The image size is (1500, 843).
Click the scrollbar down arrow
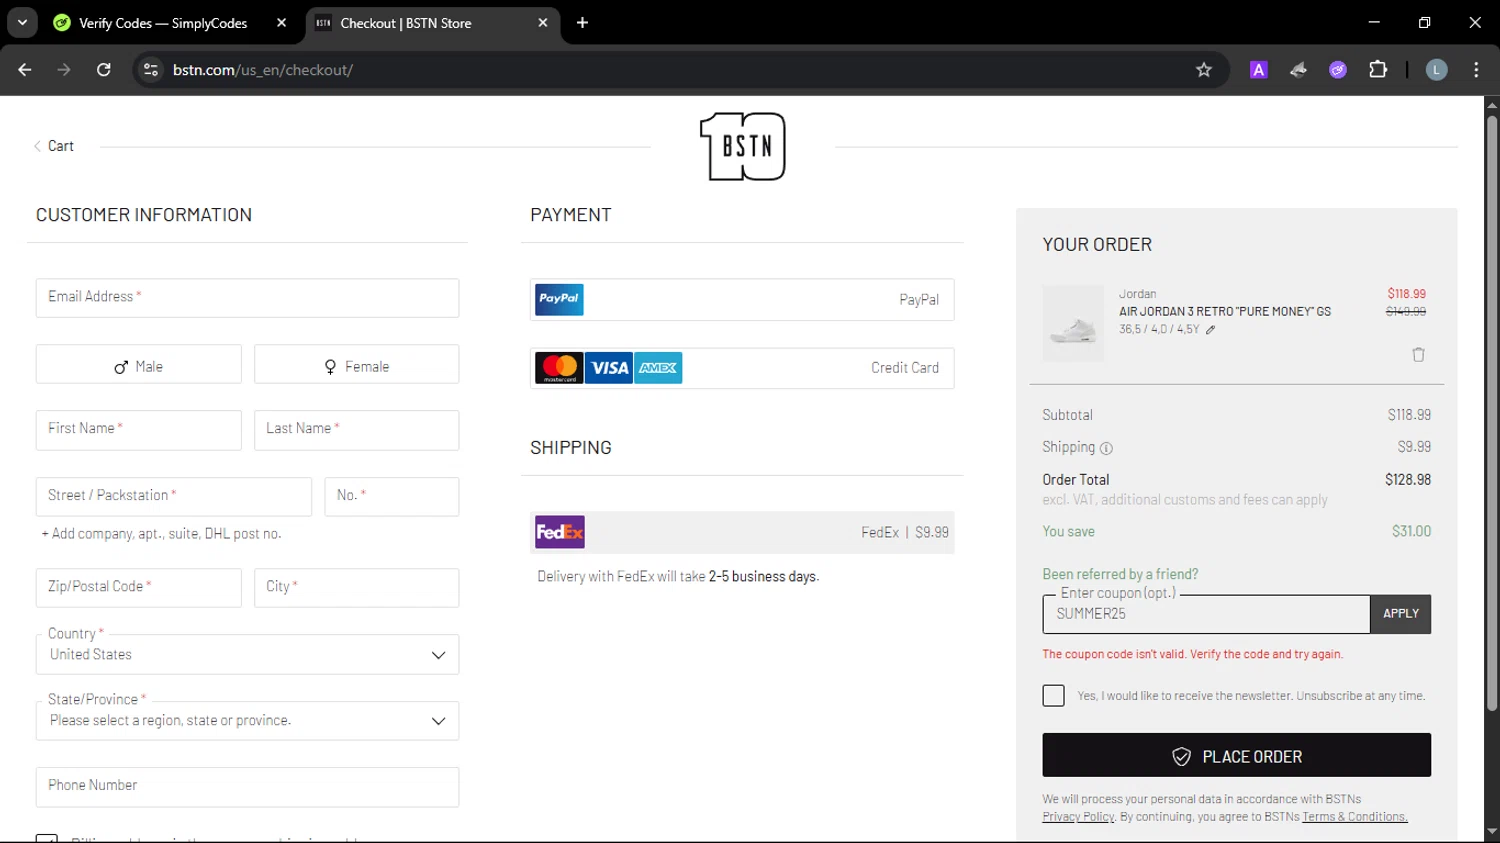point(1492,831)
